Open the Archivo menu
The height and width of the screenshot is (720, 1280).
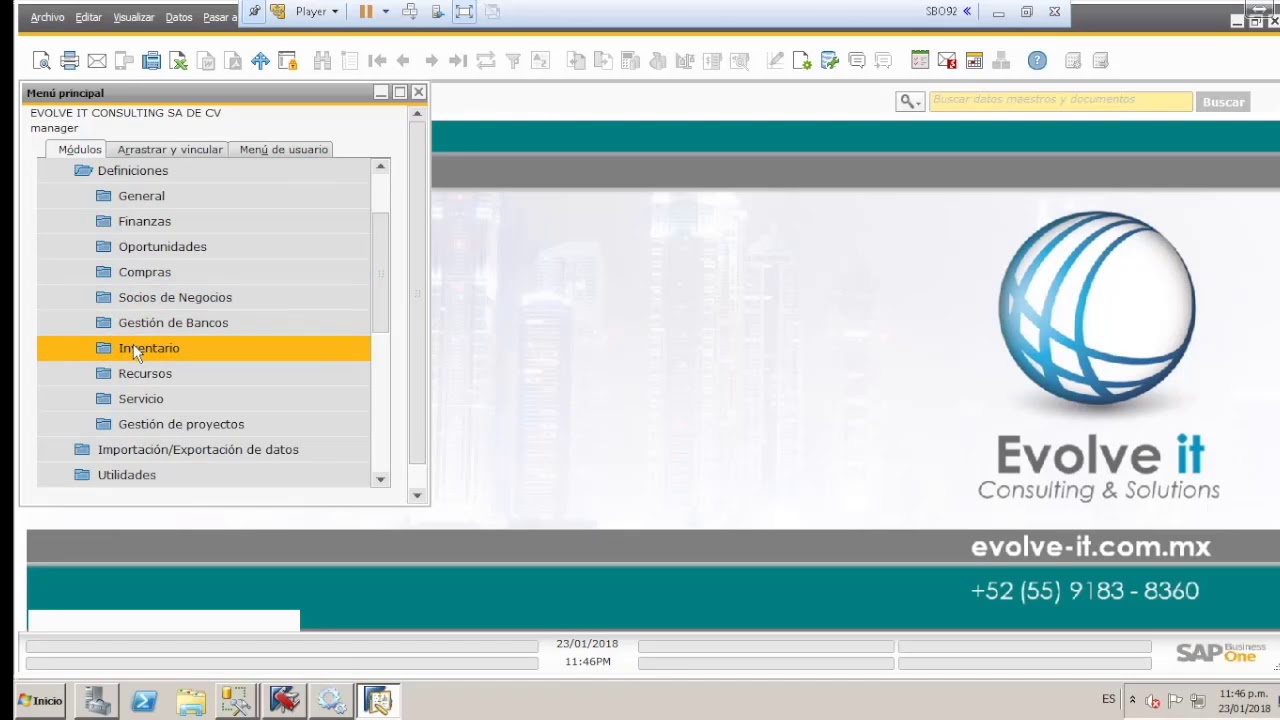pos(47,18)
